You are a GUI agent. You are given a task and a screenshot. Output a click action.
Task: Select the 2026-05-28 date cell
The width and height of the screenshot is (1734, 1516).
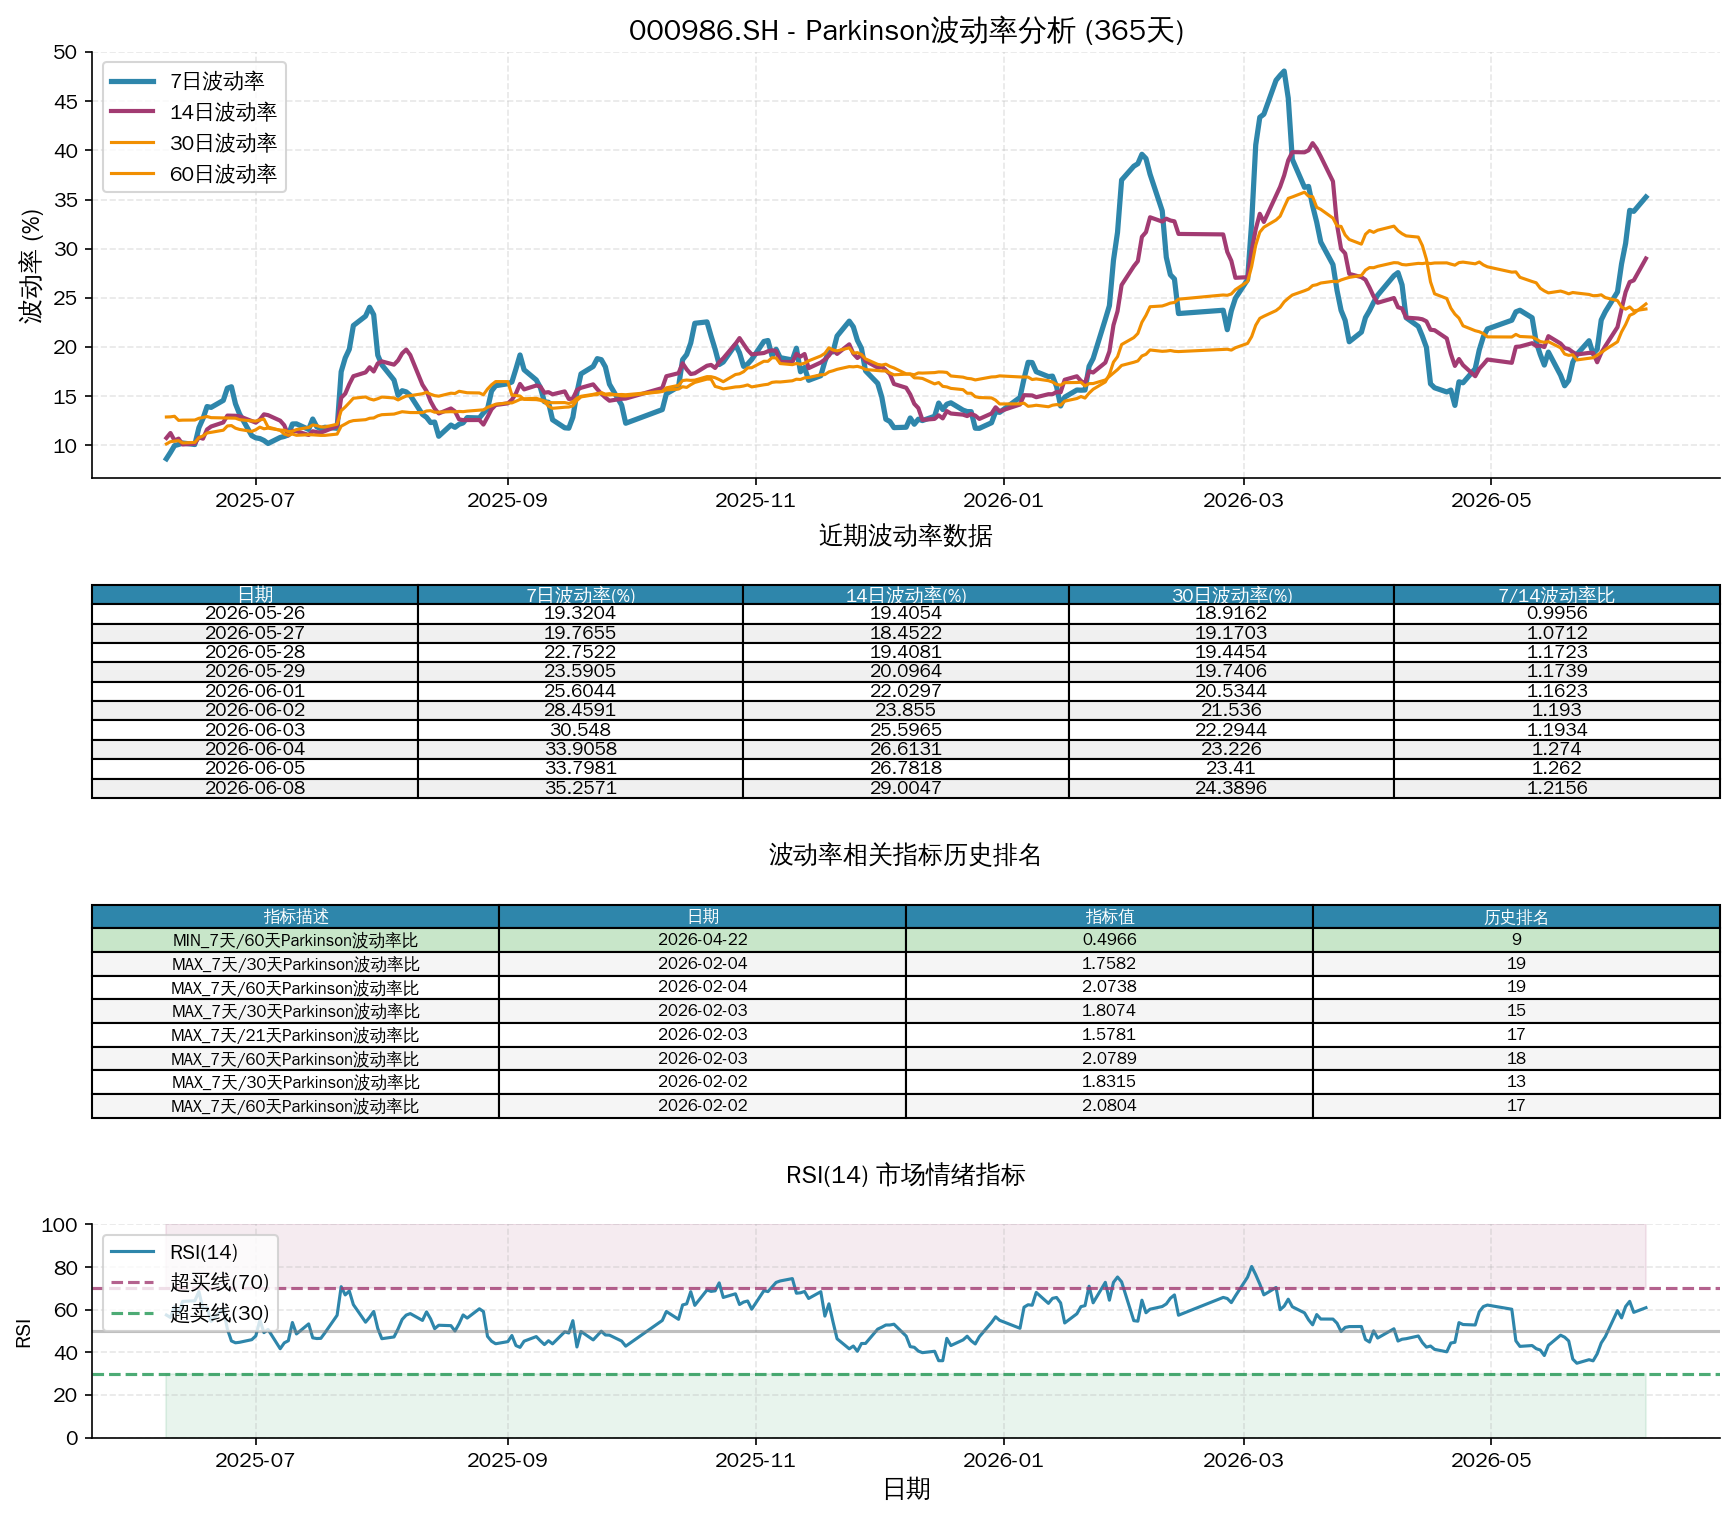[x=255, y=652]
